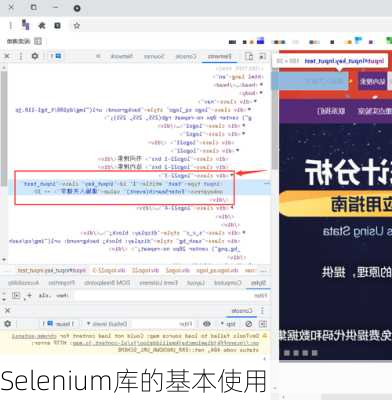
Task: Open the top JavaScript context dropdown
Action: [x=228, y=324]
